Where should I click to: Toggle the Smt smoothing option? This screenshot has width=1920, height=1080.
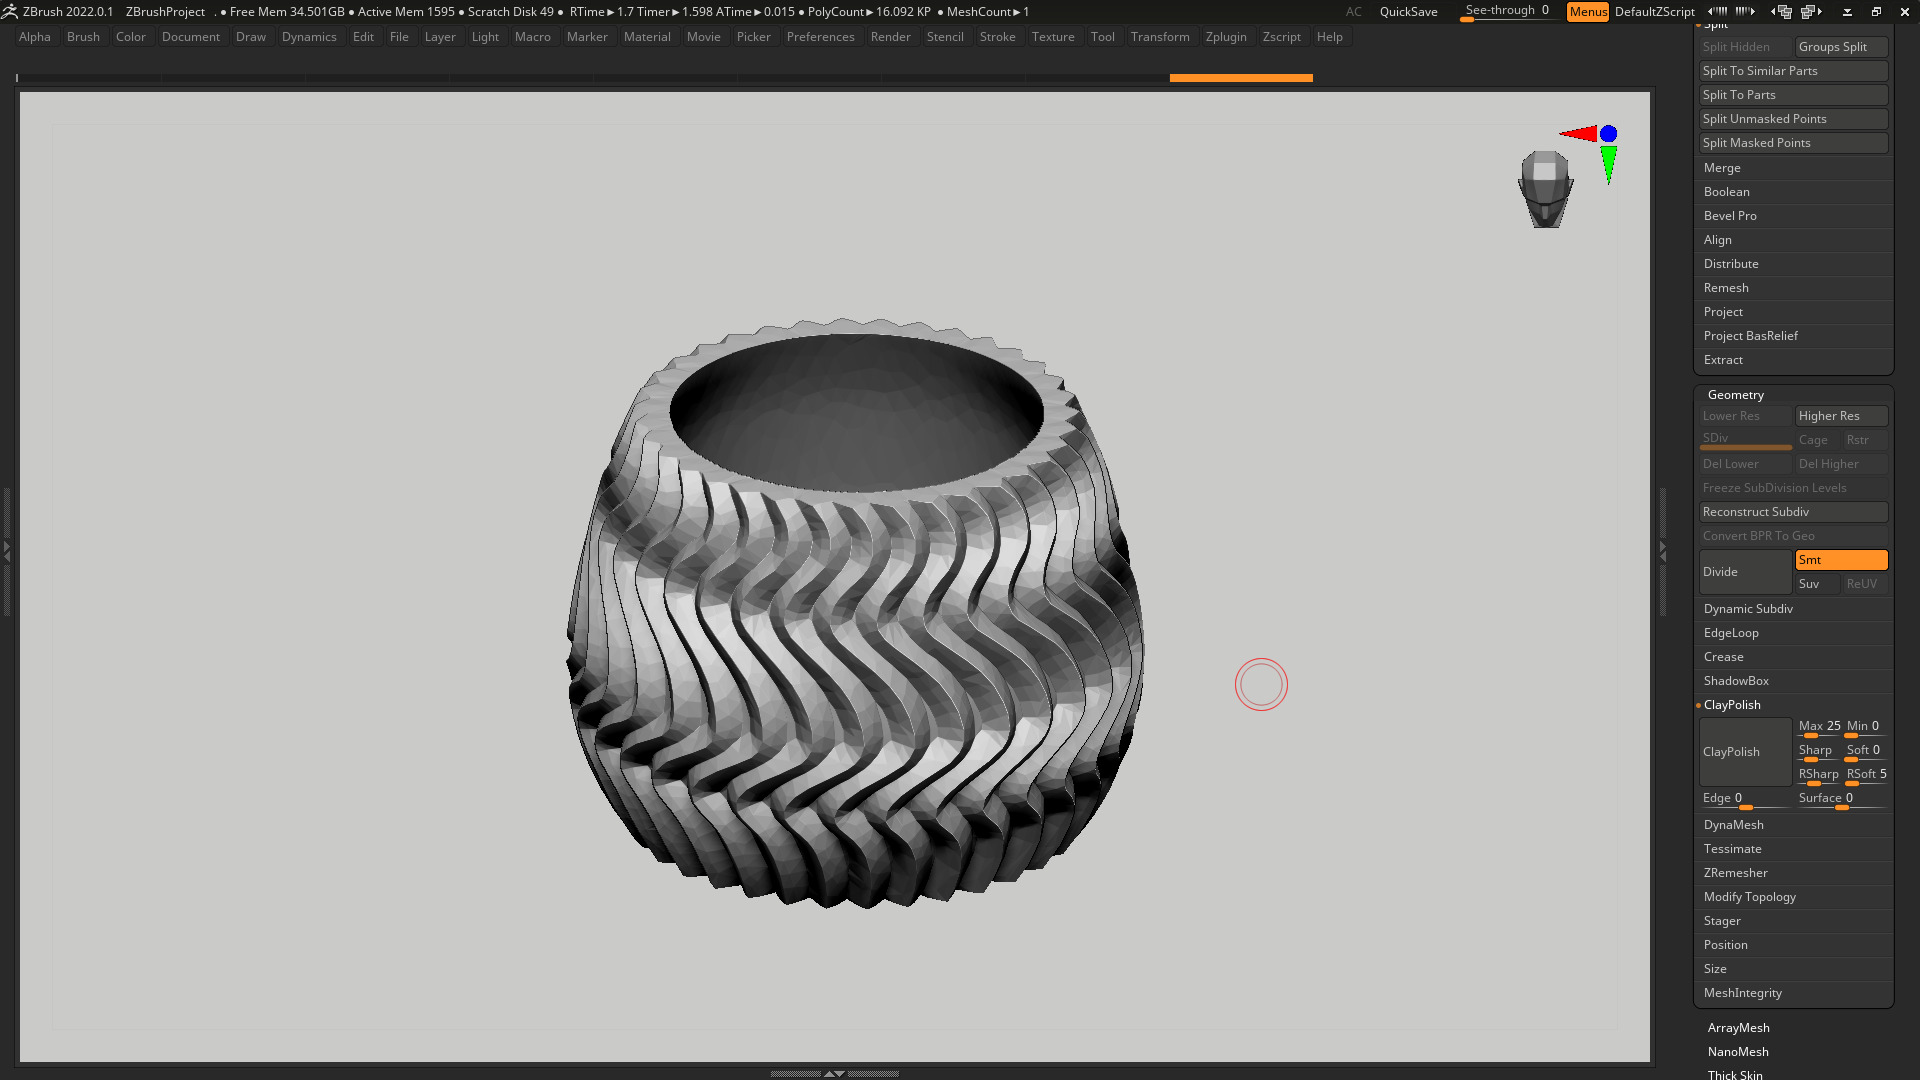(x=1841, y=560)
